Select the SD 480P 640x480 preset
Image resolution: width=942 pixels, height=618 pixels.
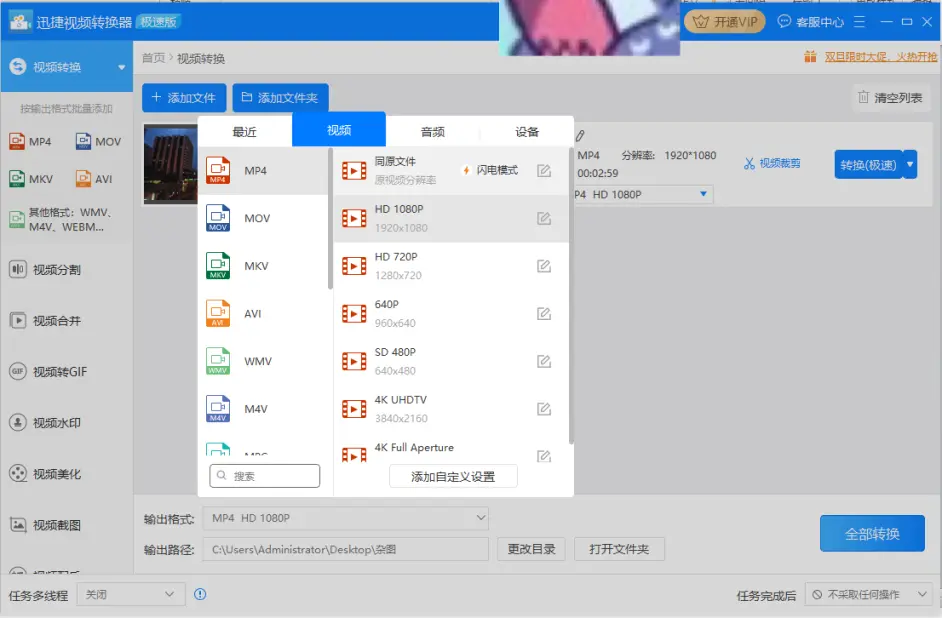[x=451, y=361]
